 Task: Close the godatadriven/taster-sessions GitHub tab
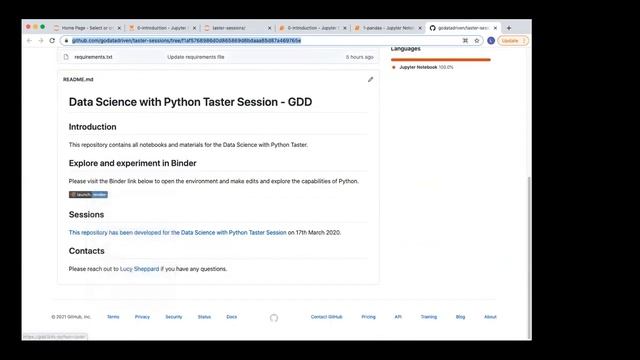coord(496,28)
